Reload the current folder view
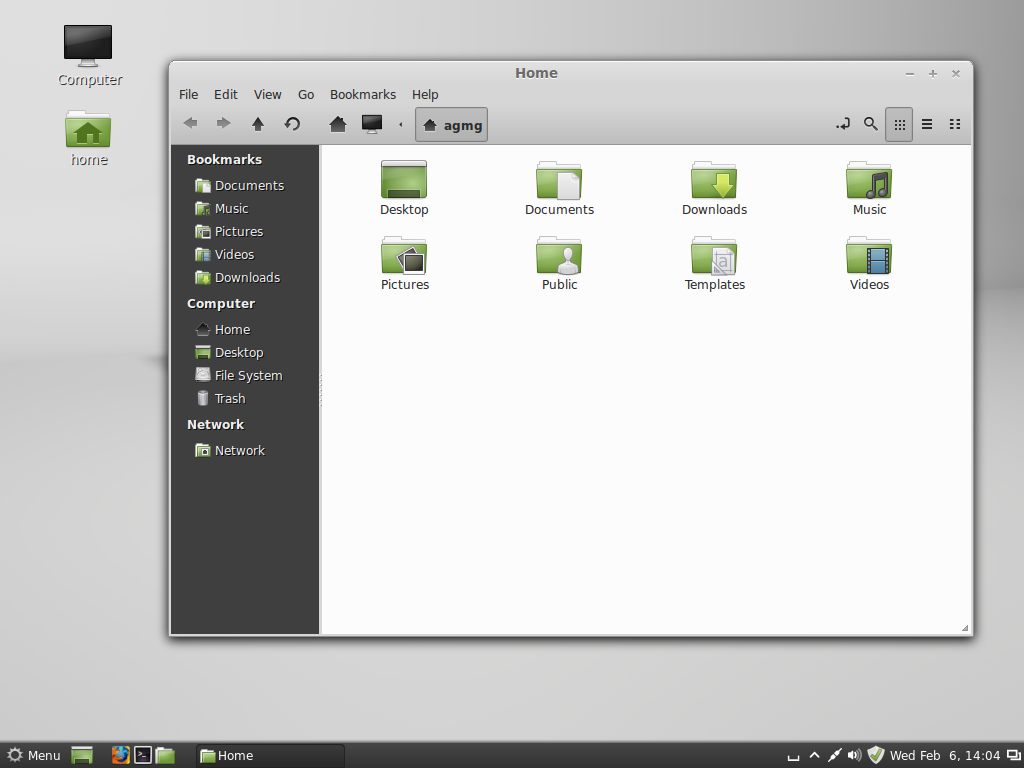The height and width of the screenshot is (768, 1024). (292, 124)
